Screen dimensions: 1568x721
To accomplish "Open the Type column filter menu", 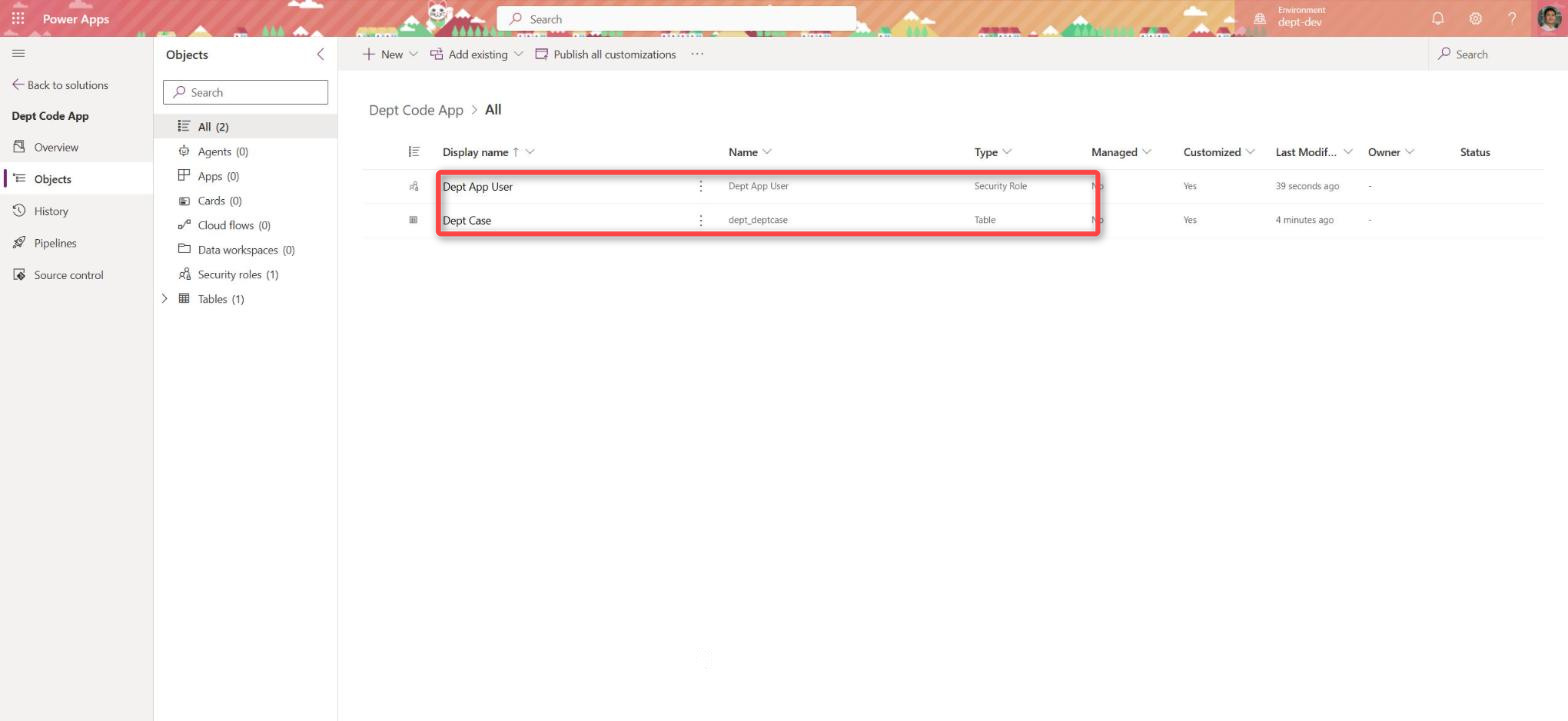I will point(993,152).
